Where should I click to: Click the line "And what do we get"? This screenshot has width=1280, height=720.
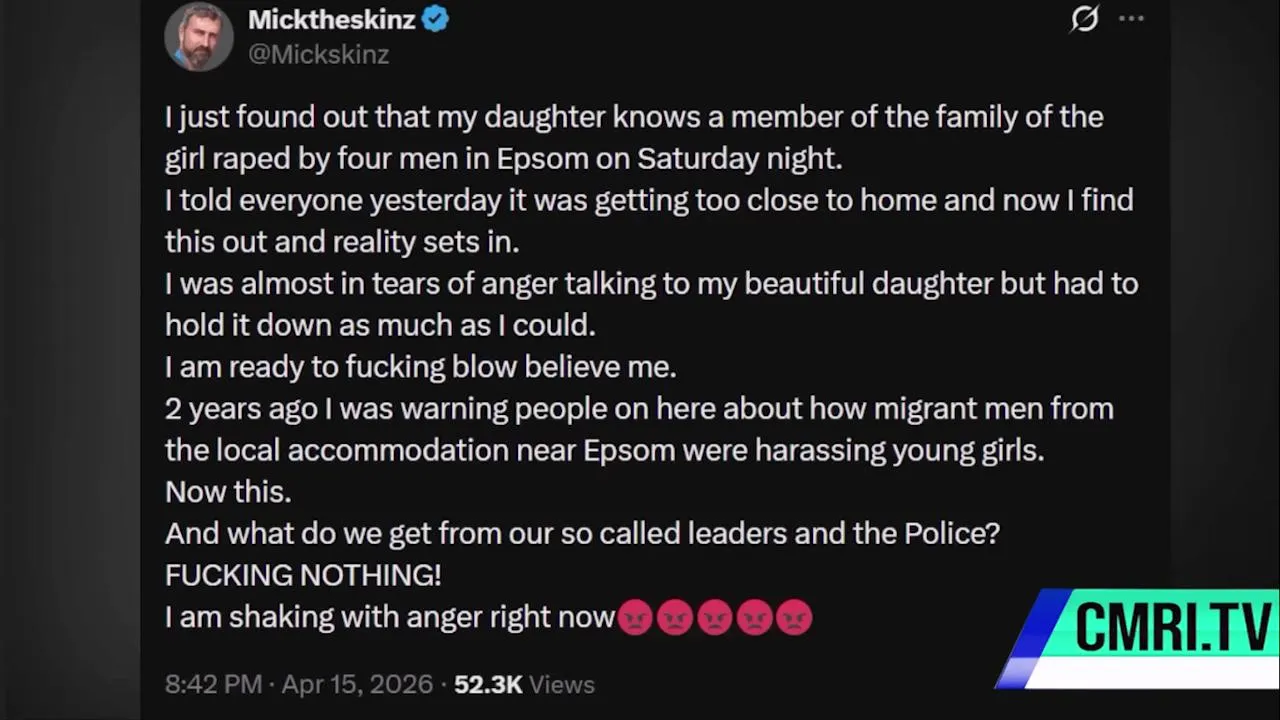[582, 533]
